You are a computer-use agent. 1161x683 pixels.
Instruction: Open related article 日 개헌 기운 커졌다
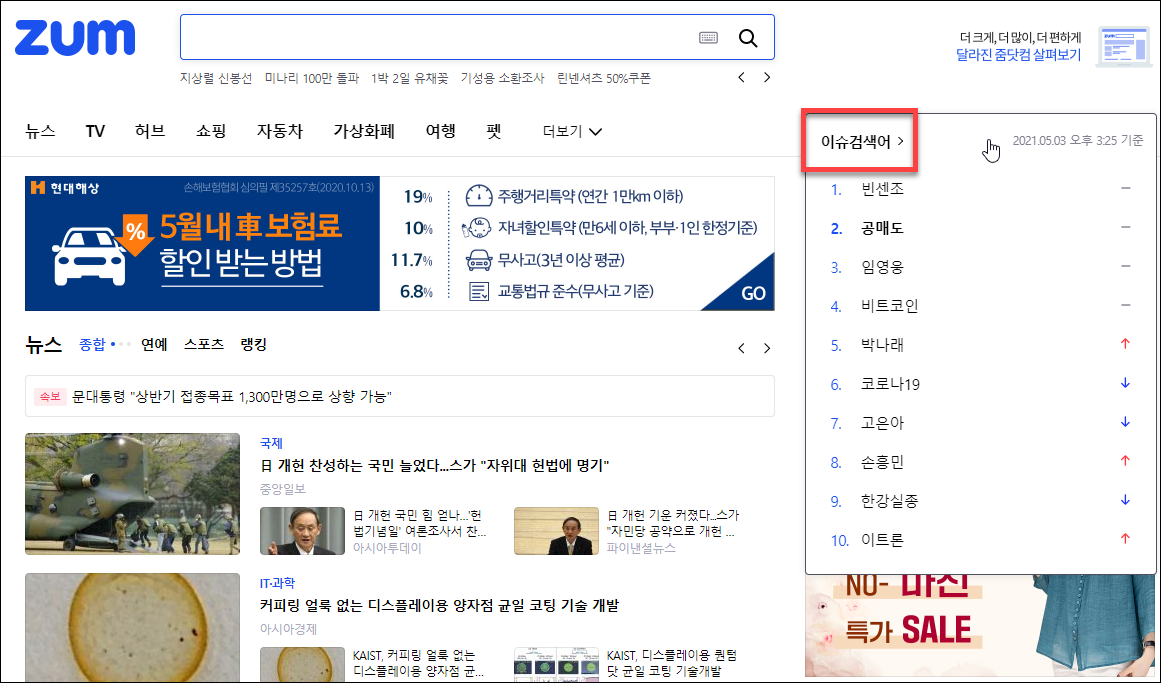pos(672,523)
